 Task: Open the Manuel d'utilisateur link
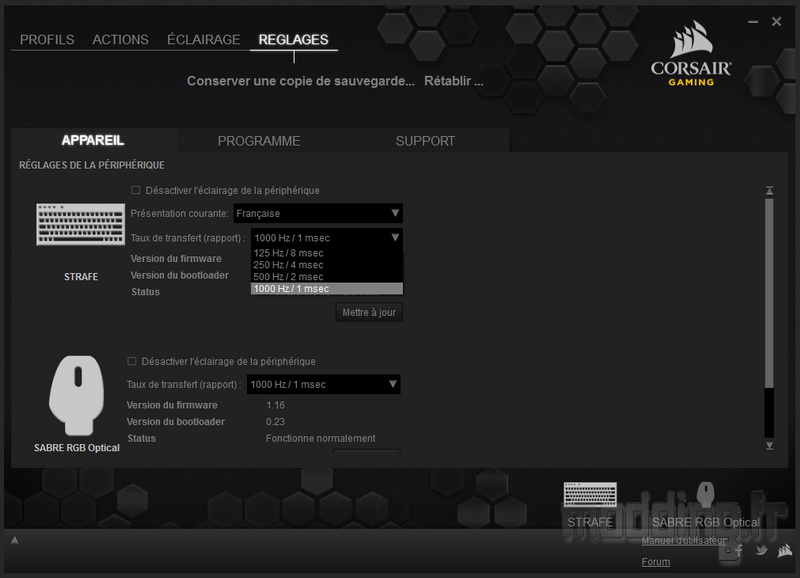(x=684, y=540)
